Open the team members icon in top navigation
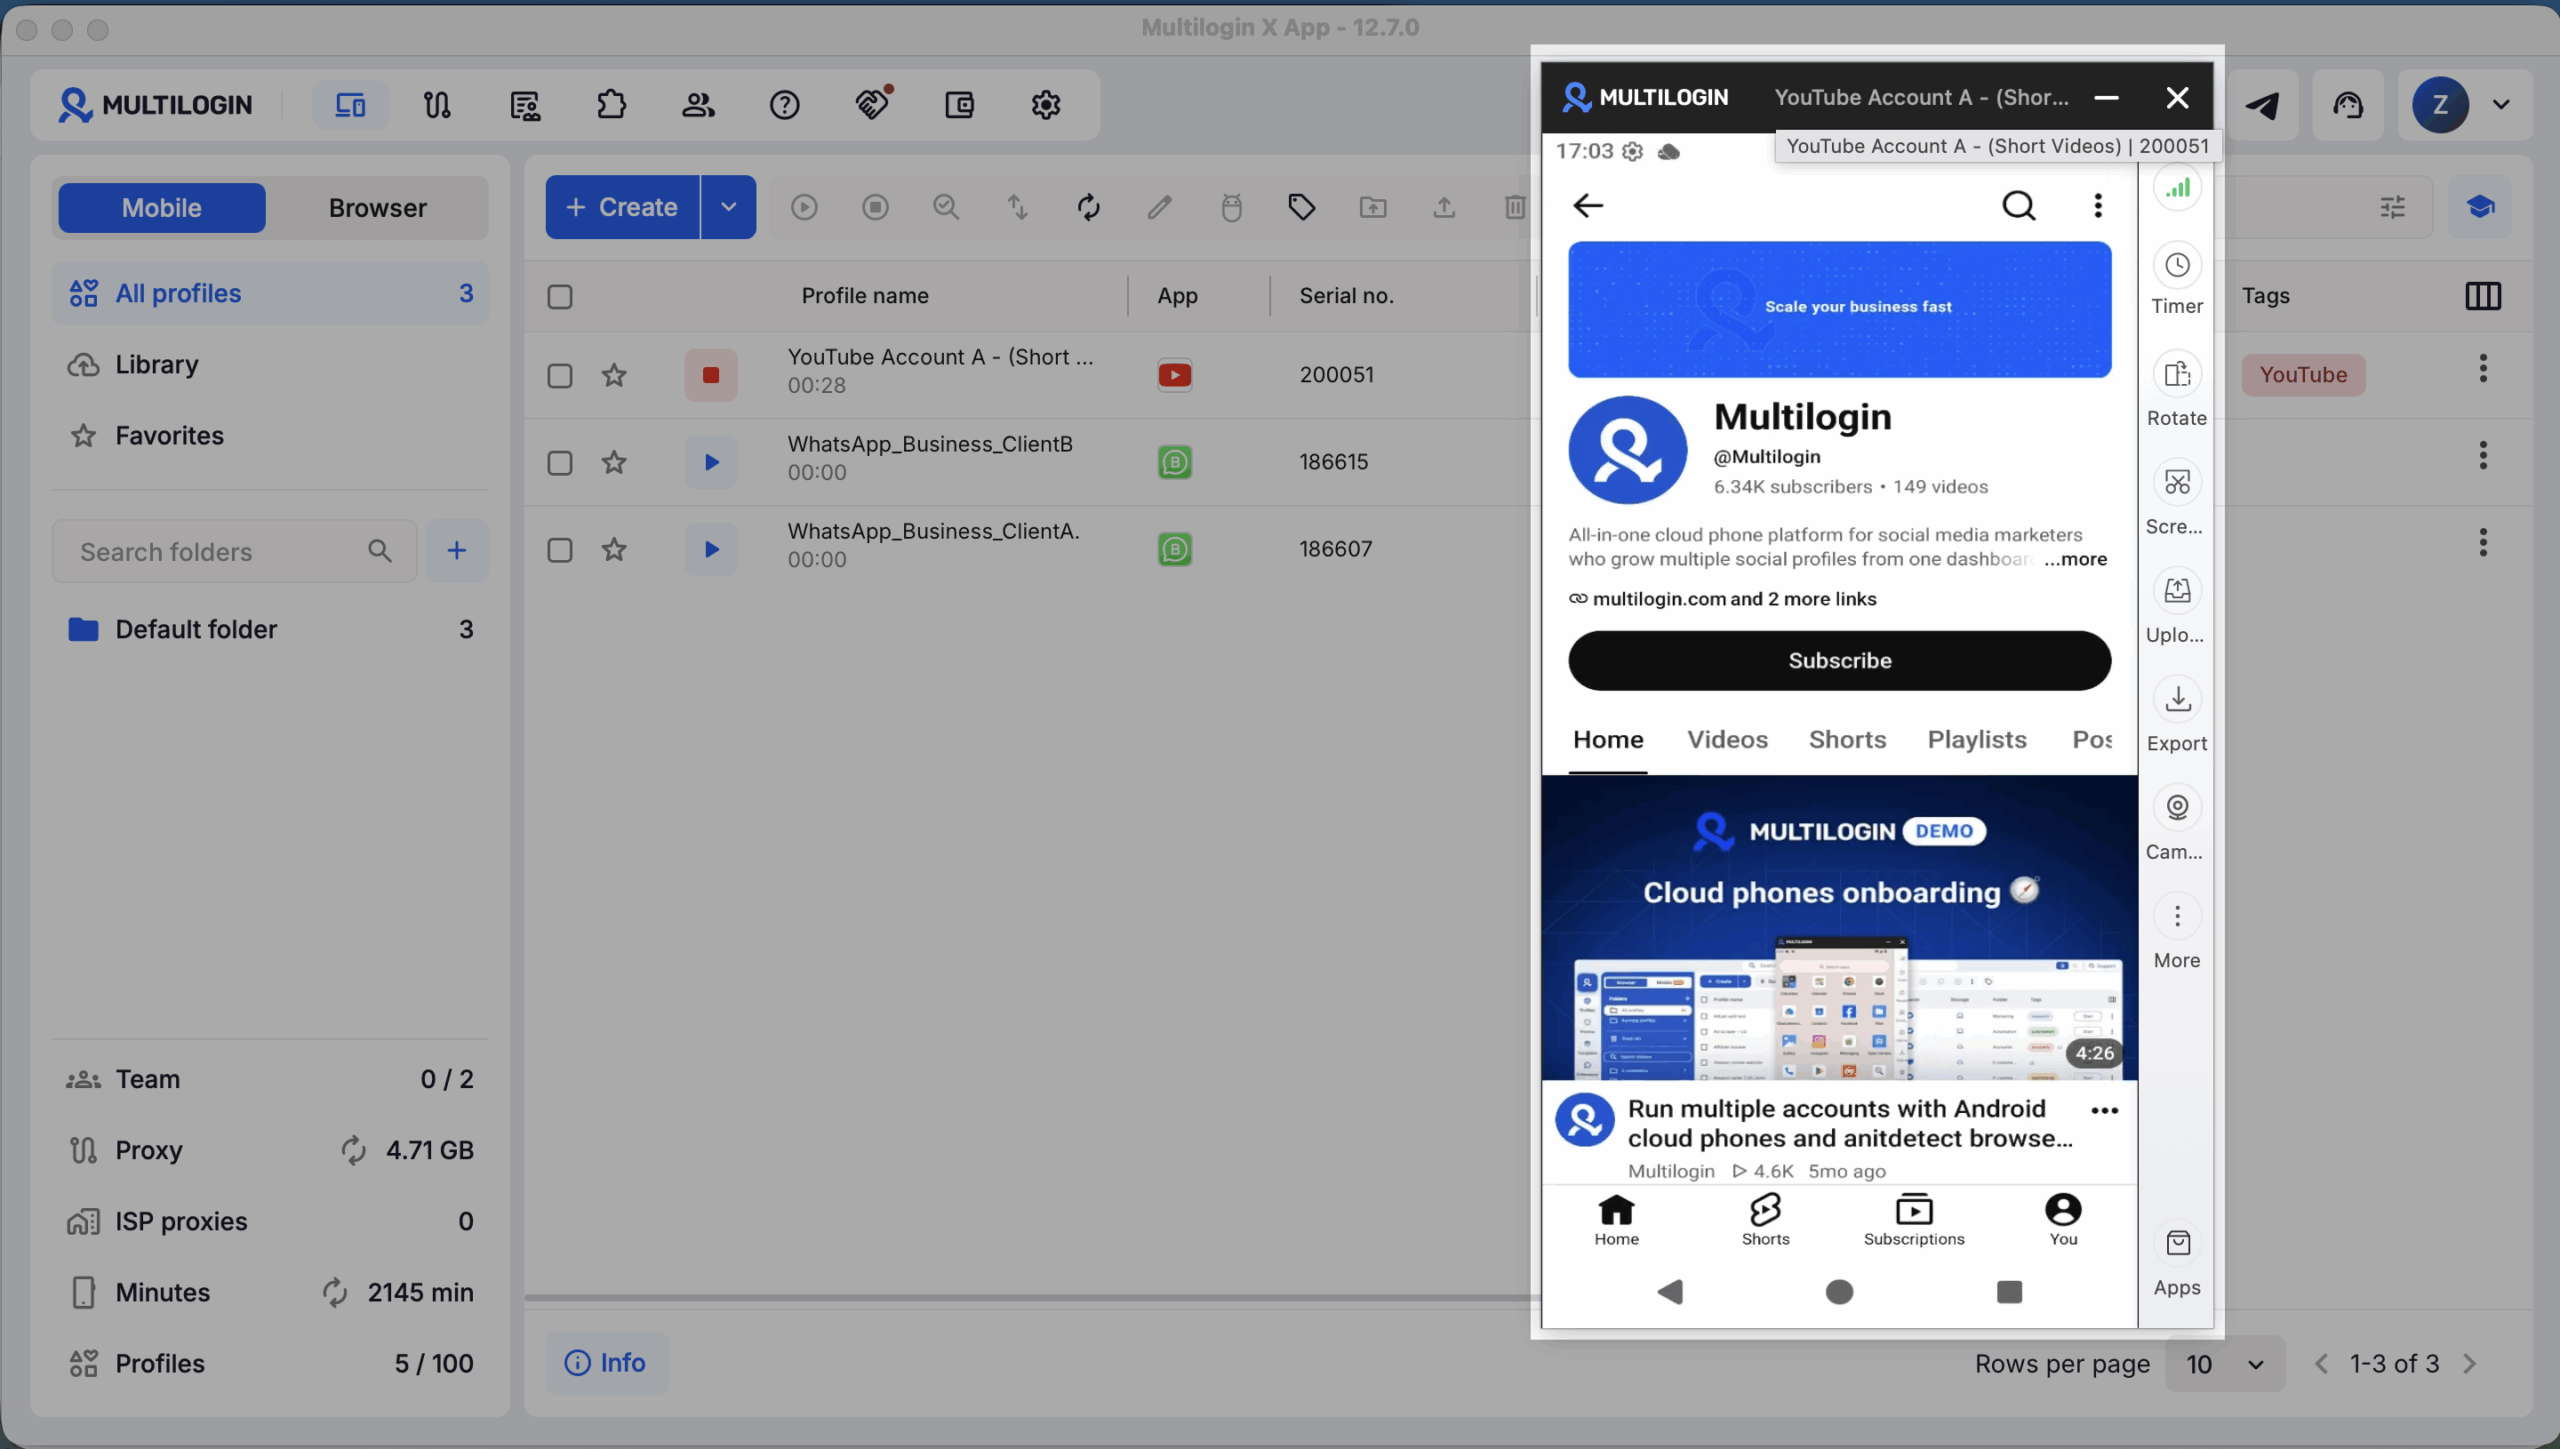The width and height of the screenshot is (2560, 1449). 698,105
